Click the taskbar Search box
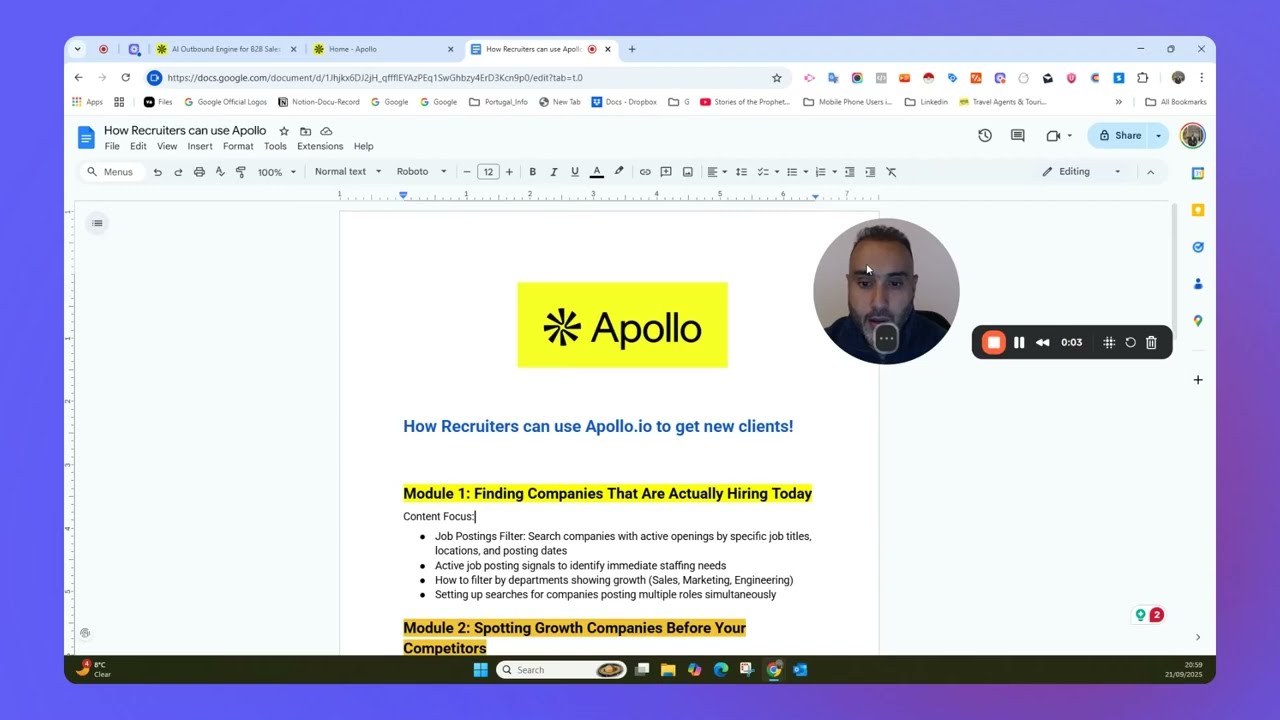This screenshot has height=720, width=1280. pos(563,670)
